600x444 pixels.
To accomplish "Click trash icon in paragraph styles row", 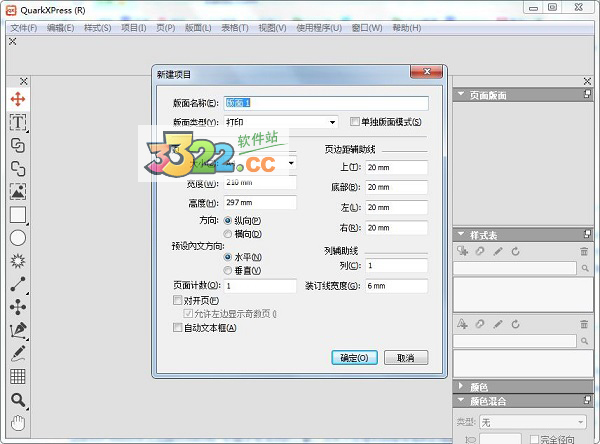I will [x=584, y=251].
